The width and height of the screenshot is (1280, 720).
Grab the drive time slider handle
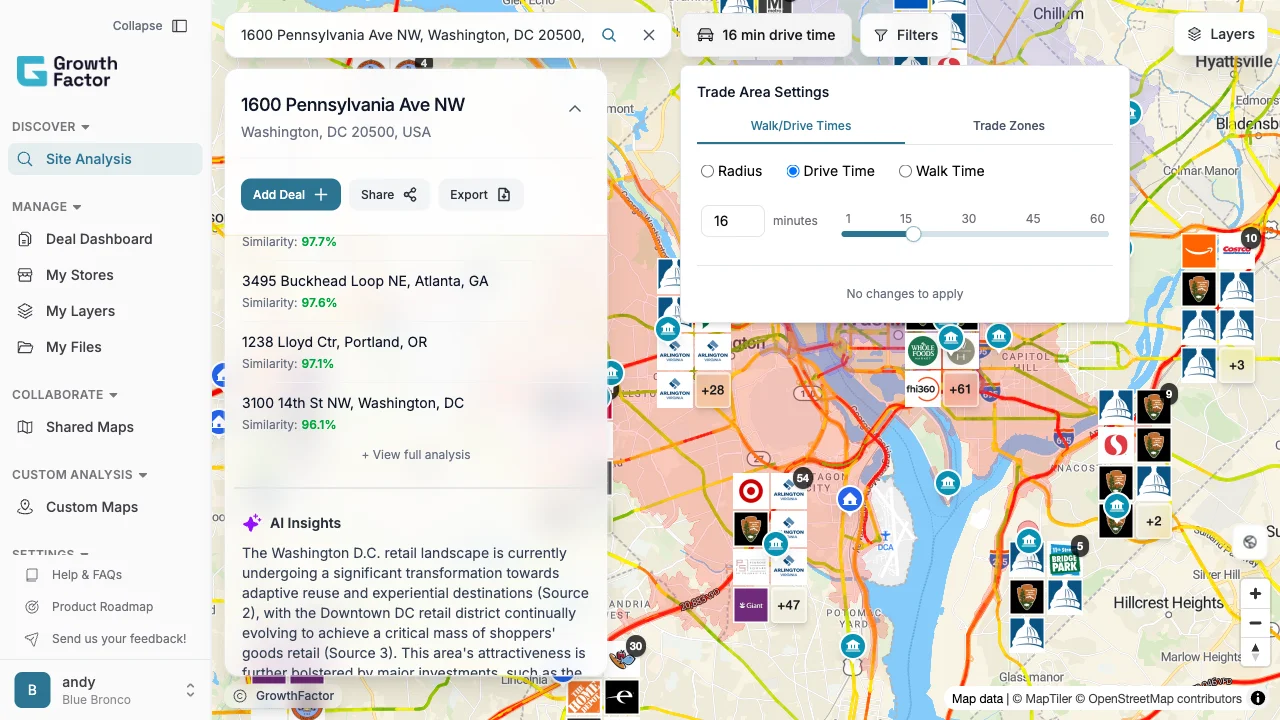point(913,233)
